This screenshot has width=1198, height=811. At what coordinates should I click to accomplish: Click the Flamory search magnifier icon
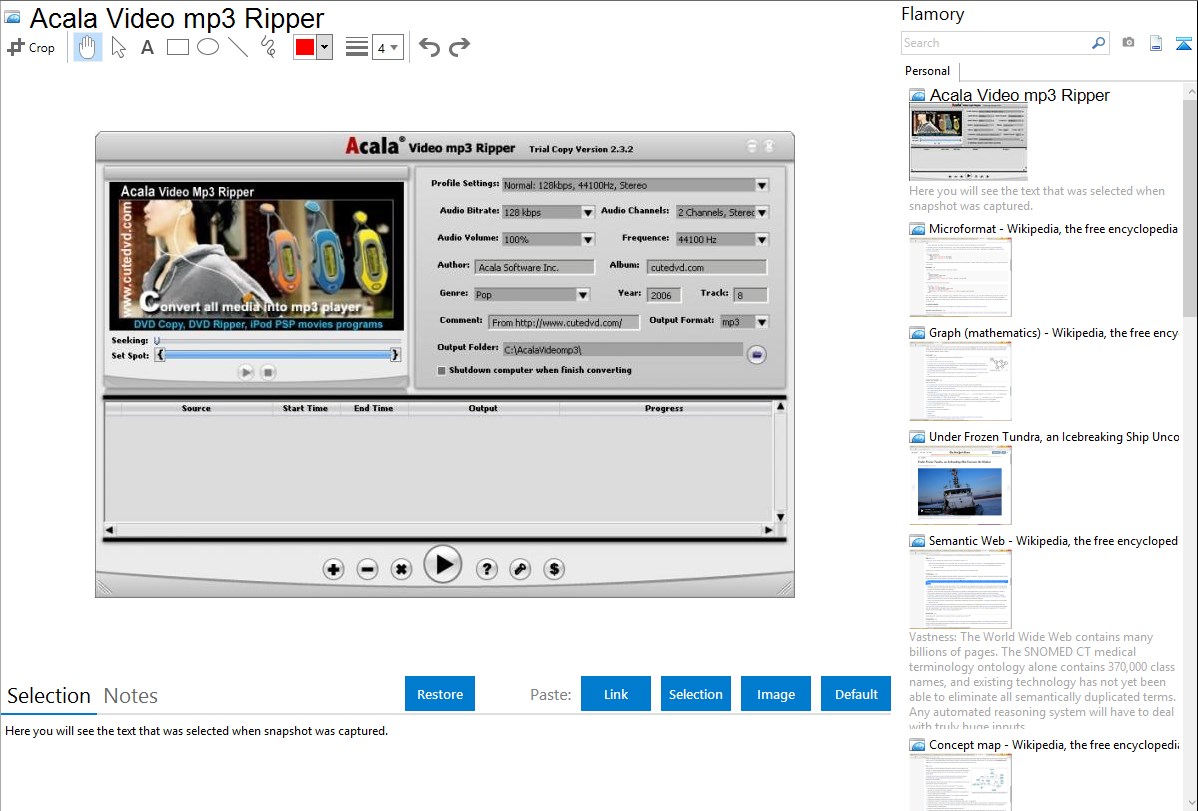coord(1098,43)
